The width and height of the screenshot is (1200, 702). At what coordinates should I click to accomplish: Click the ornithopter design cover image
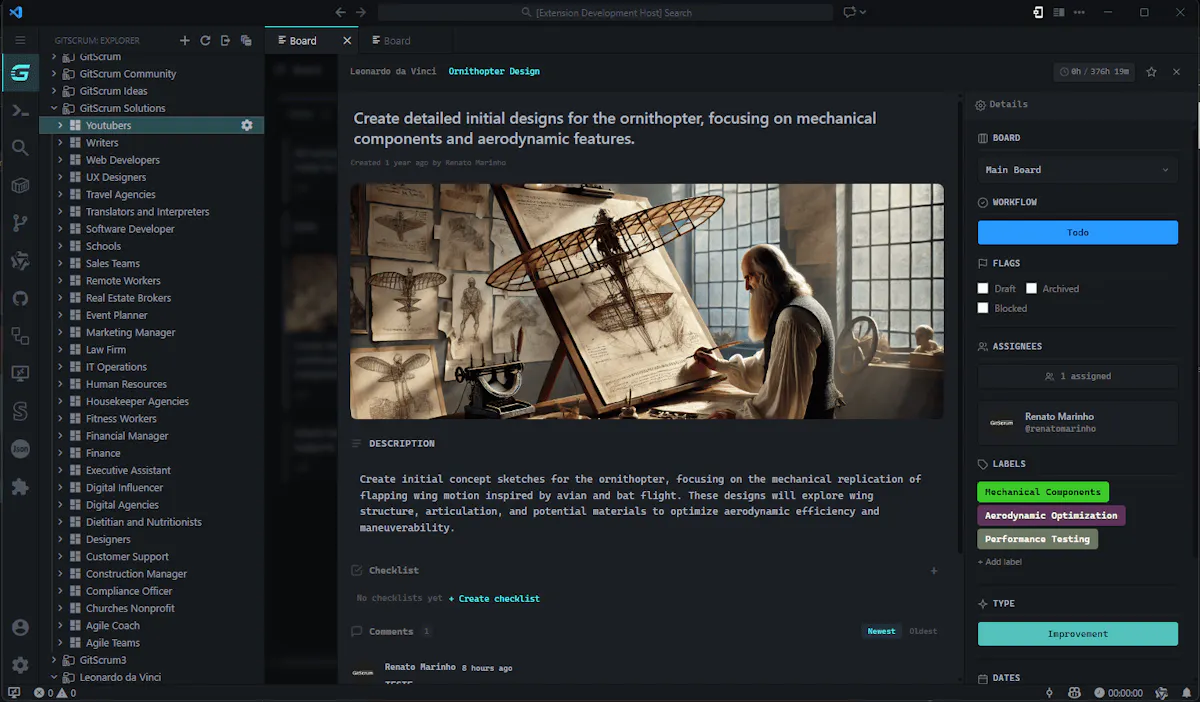647,301
